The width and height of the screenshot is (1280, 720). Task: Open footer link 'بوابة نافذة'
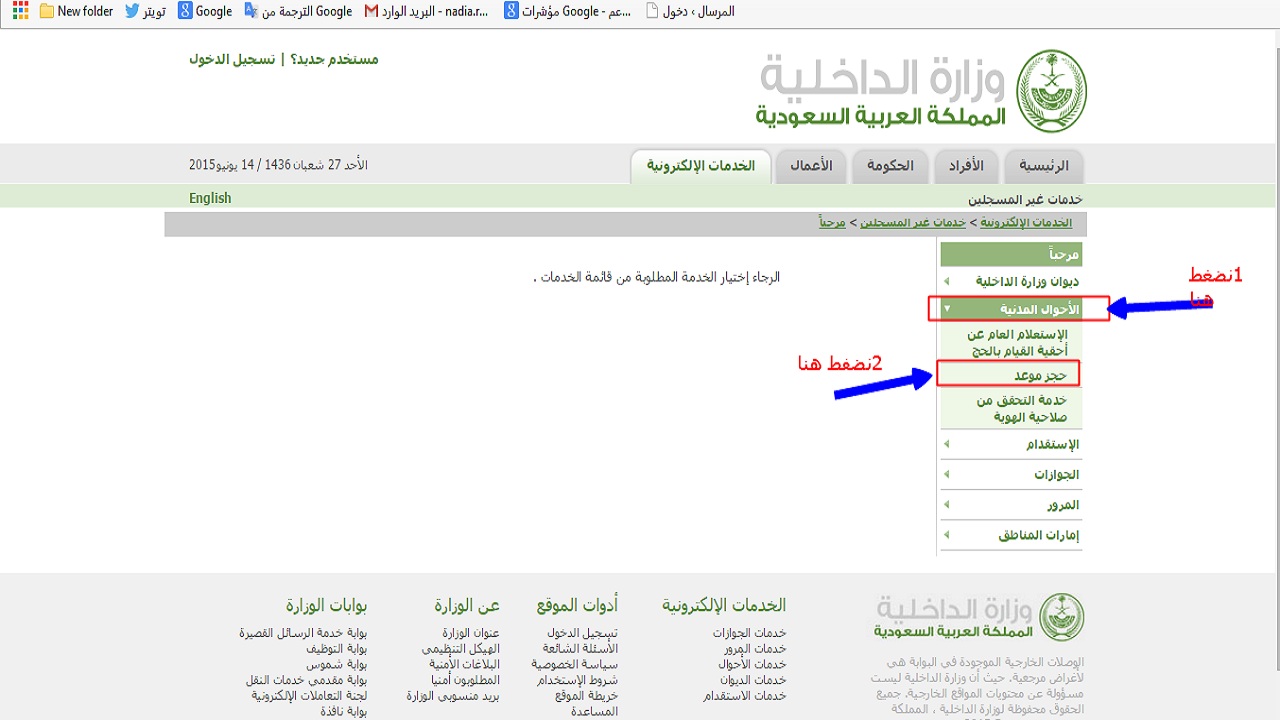(x=344, y=711)
